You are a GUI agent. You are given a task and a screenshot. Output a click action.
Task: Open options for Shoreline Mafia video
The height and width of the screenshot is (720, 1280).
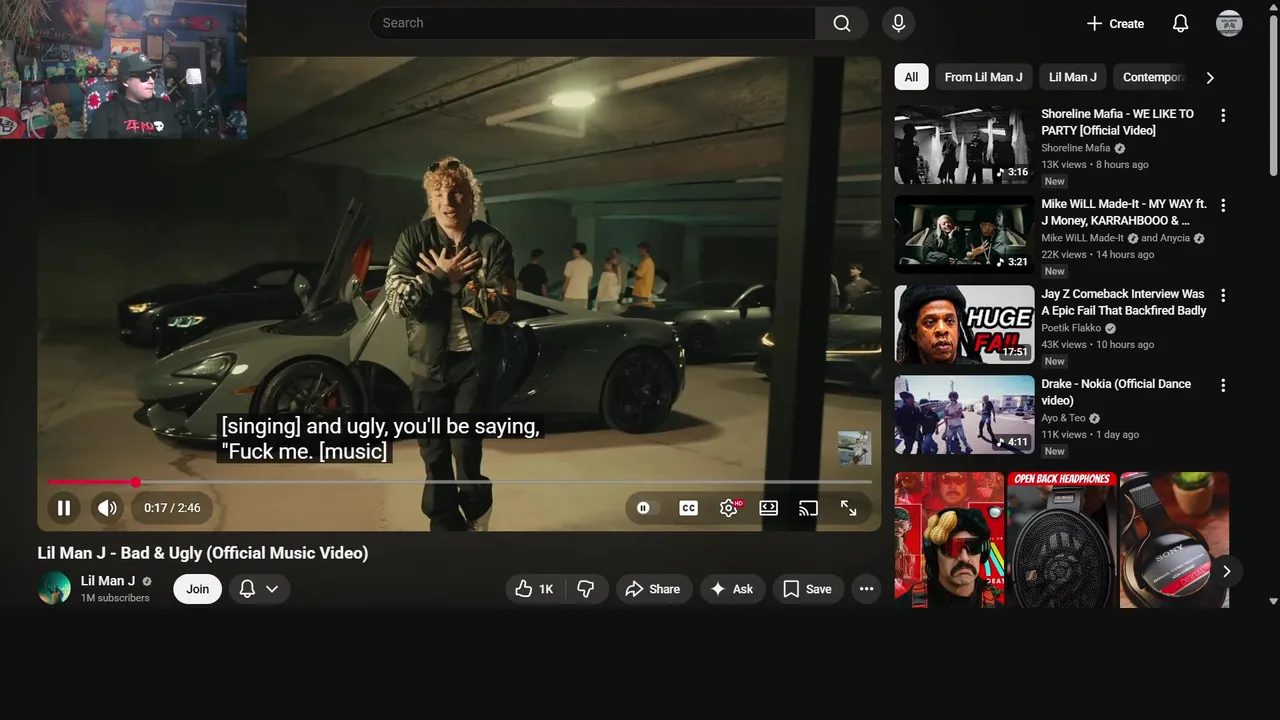(1222, 115)
